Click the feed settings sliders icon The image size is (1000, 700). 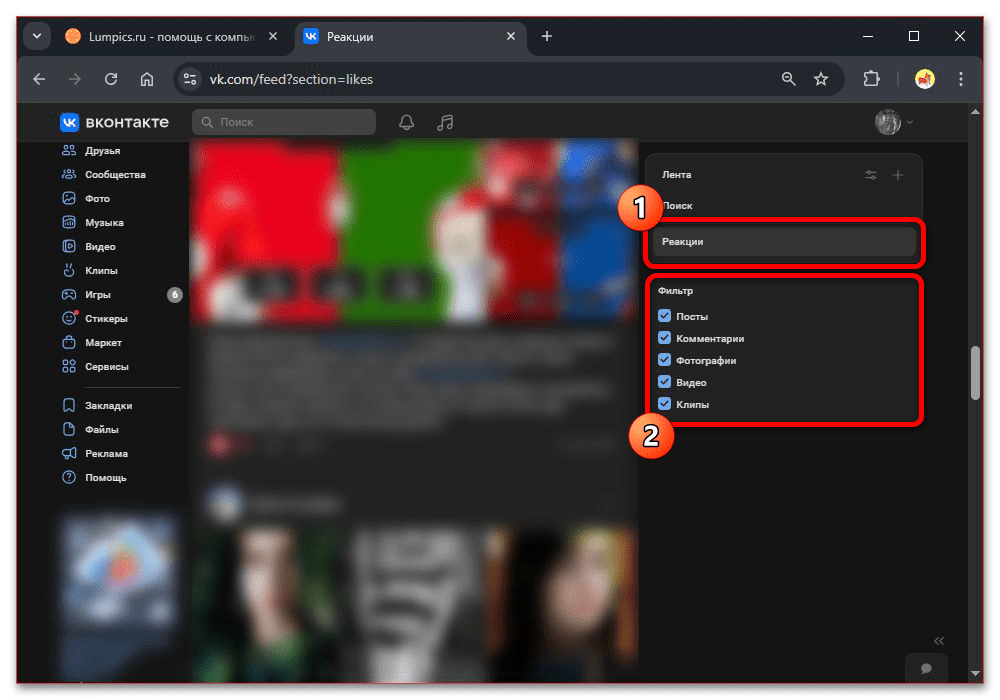(x=871, y=175)
